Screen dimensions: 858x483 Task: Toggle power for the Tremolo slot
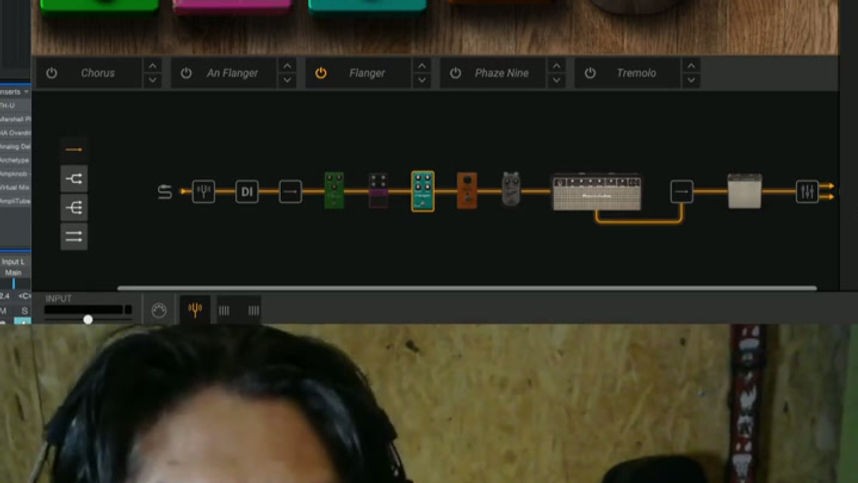(590, 73)
